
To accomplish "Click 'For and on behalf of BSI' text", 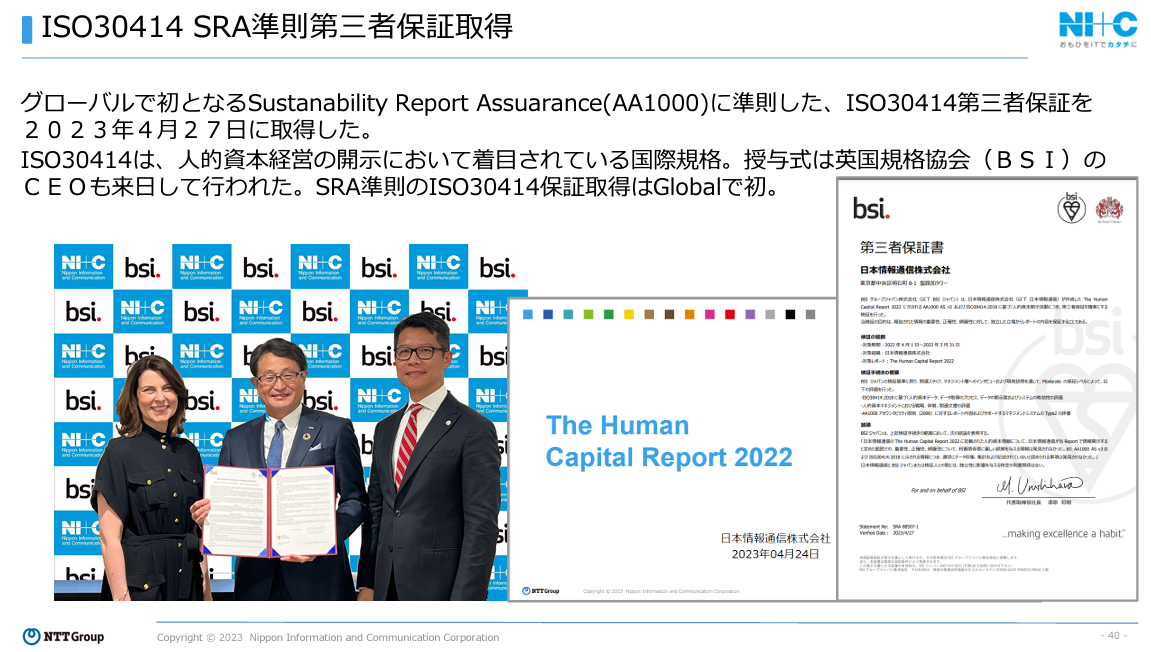I will (938, 490).
